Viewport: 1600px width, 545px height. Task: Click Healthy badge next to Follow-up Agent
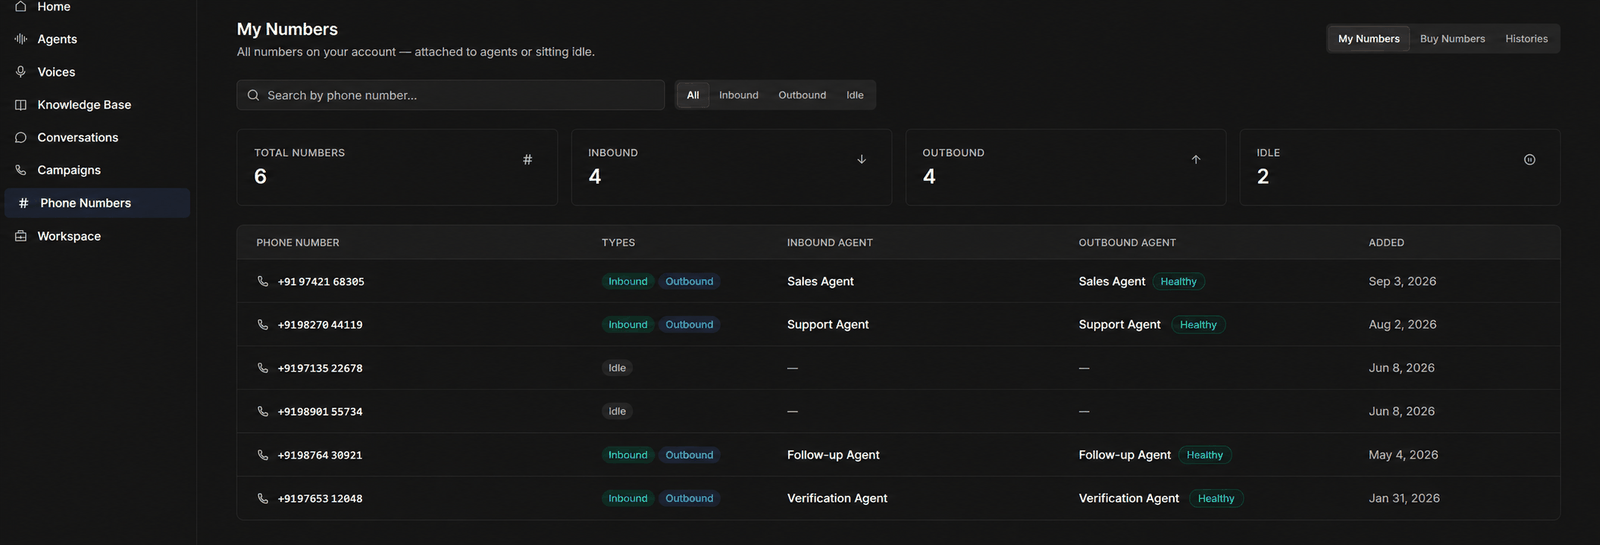coord(1205,455)
